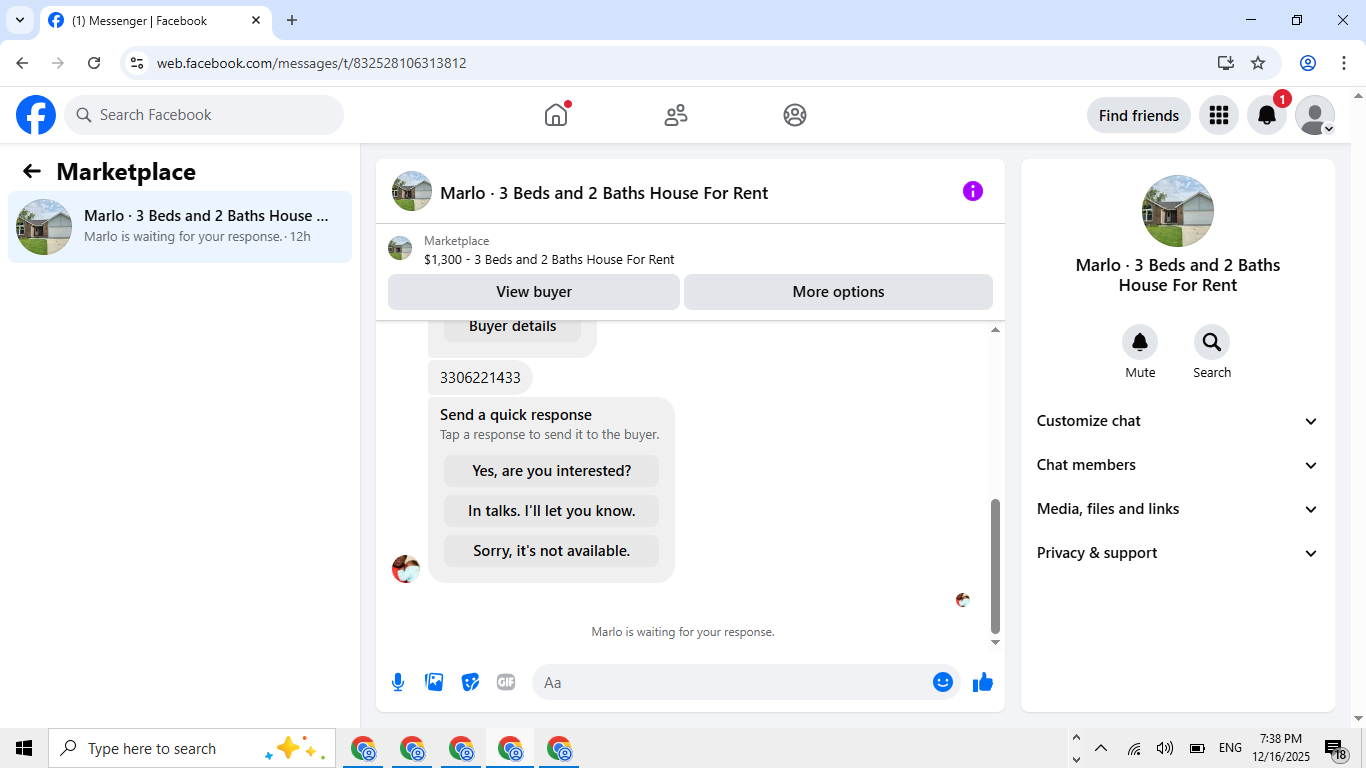This screenshot has width=1366, height=768.
Task: Send a thumbs-up like
Action: (983, 682)
